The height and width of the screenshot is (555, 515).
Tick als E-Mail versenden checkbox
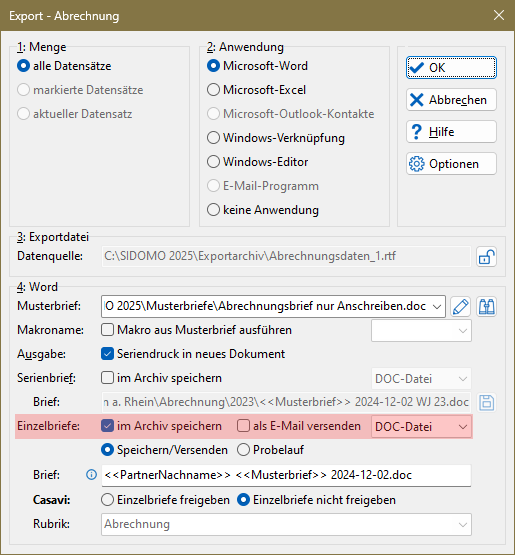pyautogui.click(x=243, y=426)
